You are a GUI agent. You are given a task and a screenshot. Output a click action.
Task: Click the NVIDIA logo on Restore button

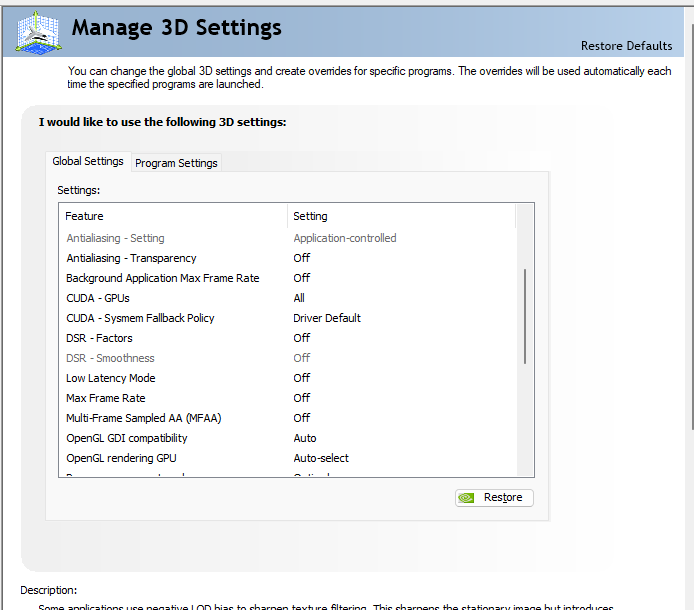pos(466,498)
